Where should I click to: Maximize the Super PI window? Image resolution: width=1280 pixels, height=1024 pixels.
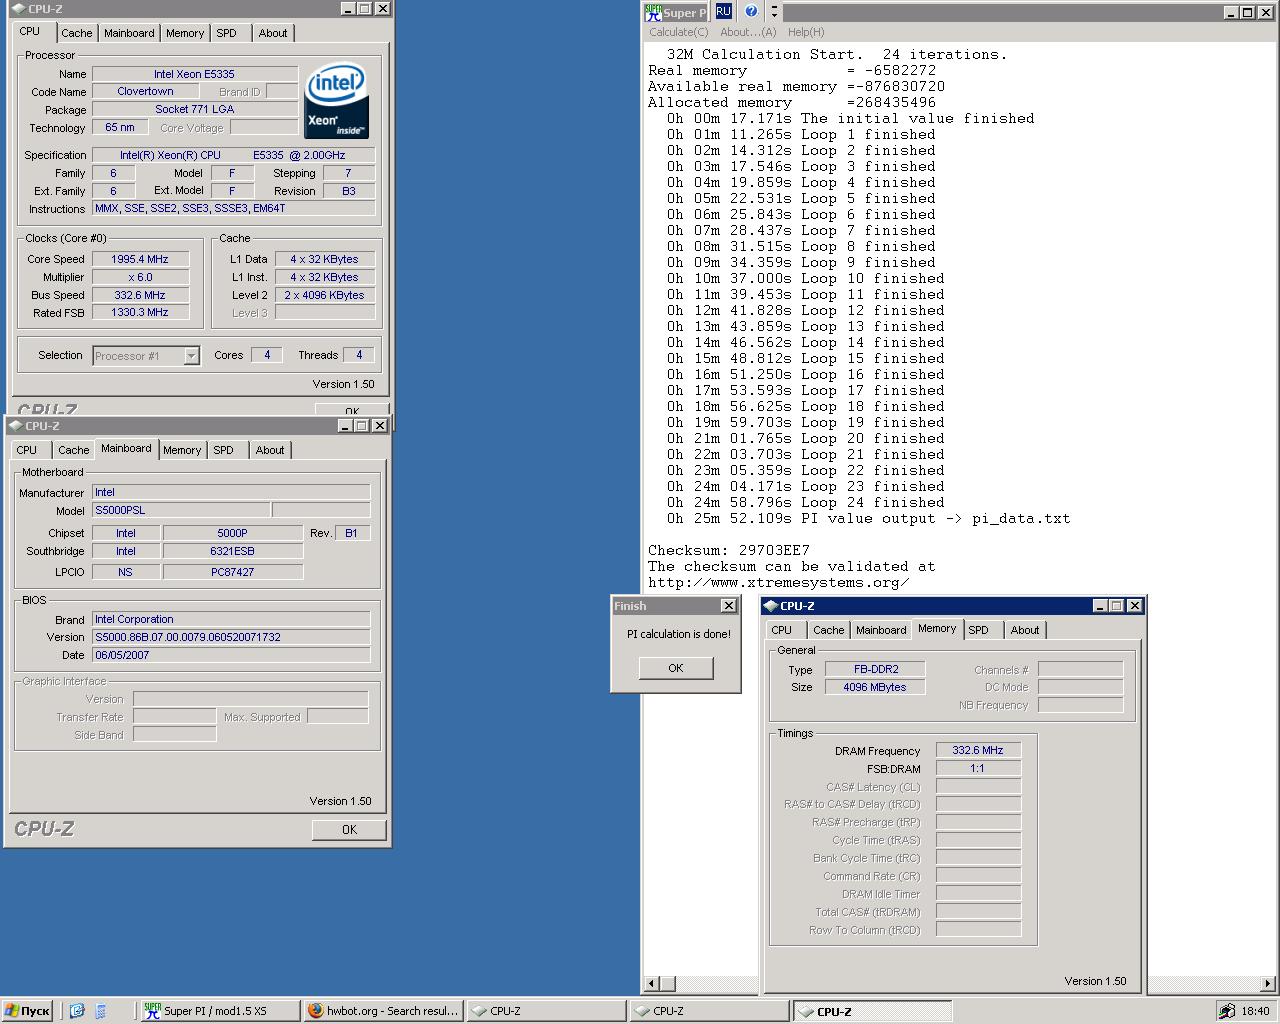(x=1247, y=12)
